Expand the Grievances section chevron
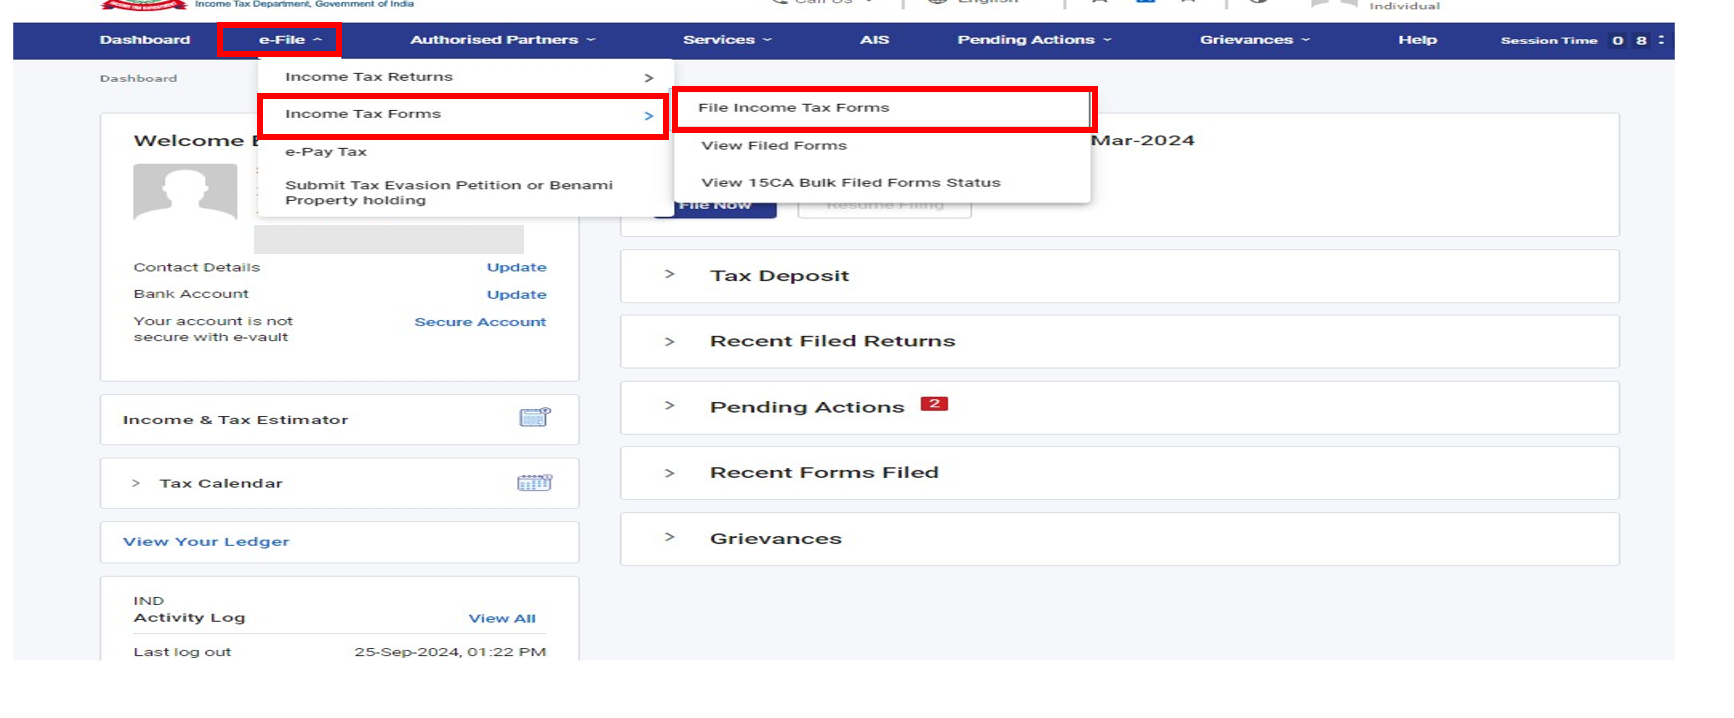 (x=670, y=538)
